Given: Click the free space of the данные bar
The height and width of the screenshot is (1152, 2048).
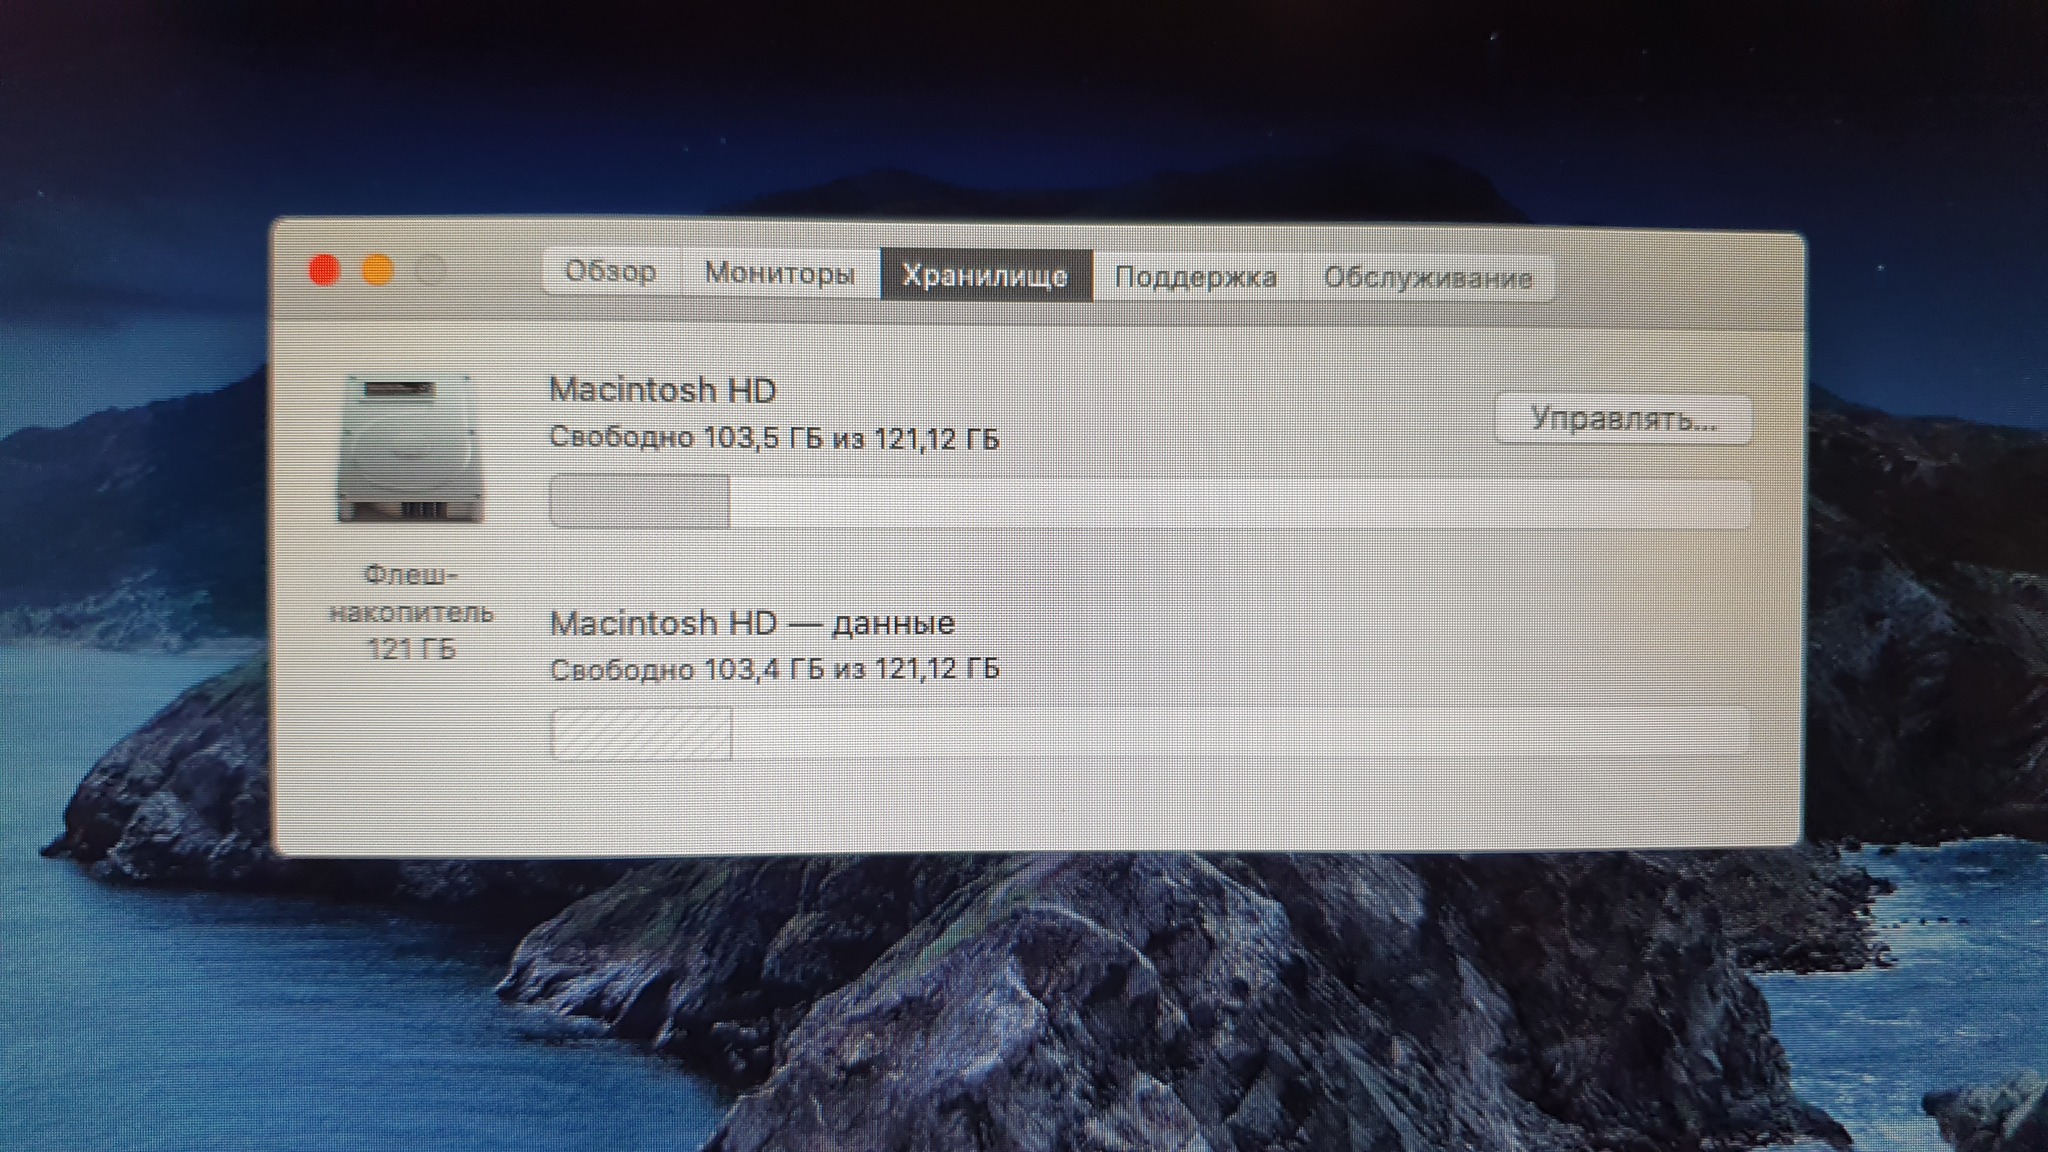Looking at the screenshot, I should point(1240,732).
